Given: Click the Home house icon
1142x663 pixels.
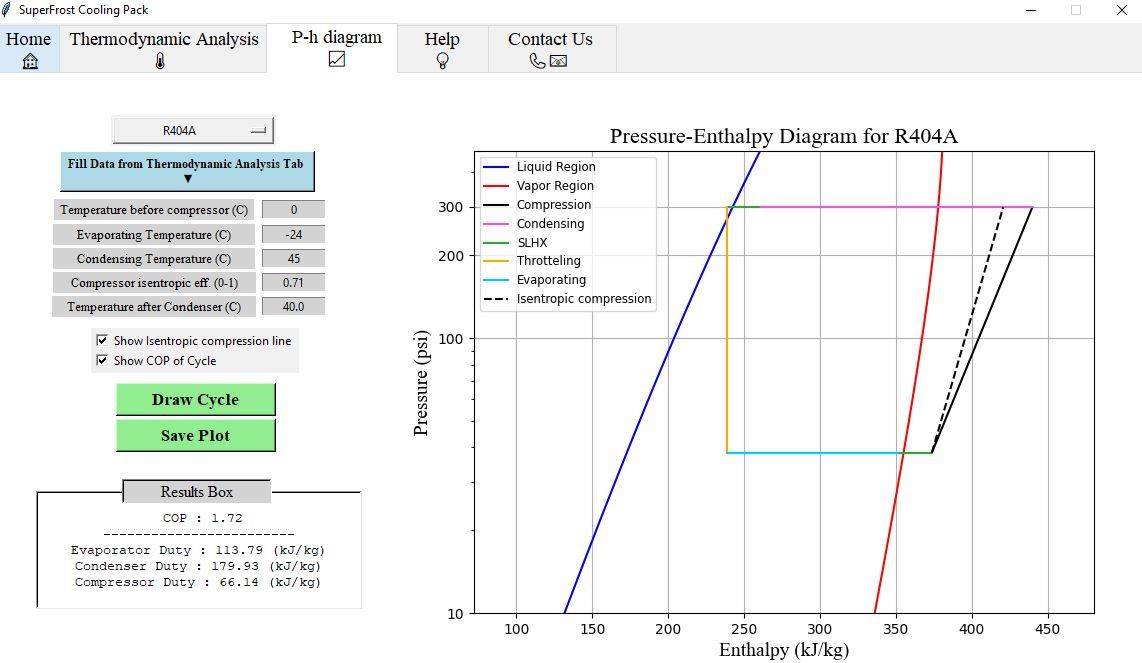Looking at the screenshot, I should click(28, 62).
